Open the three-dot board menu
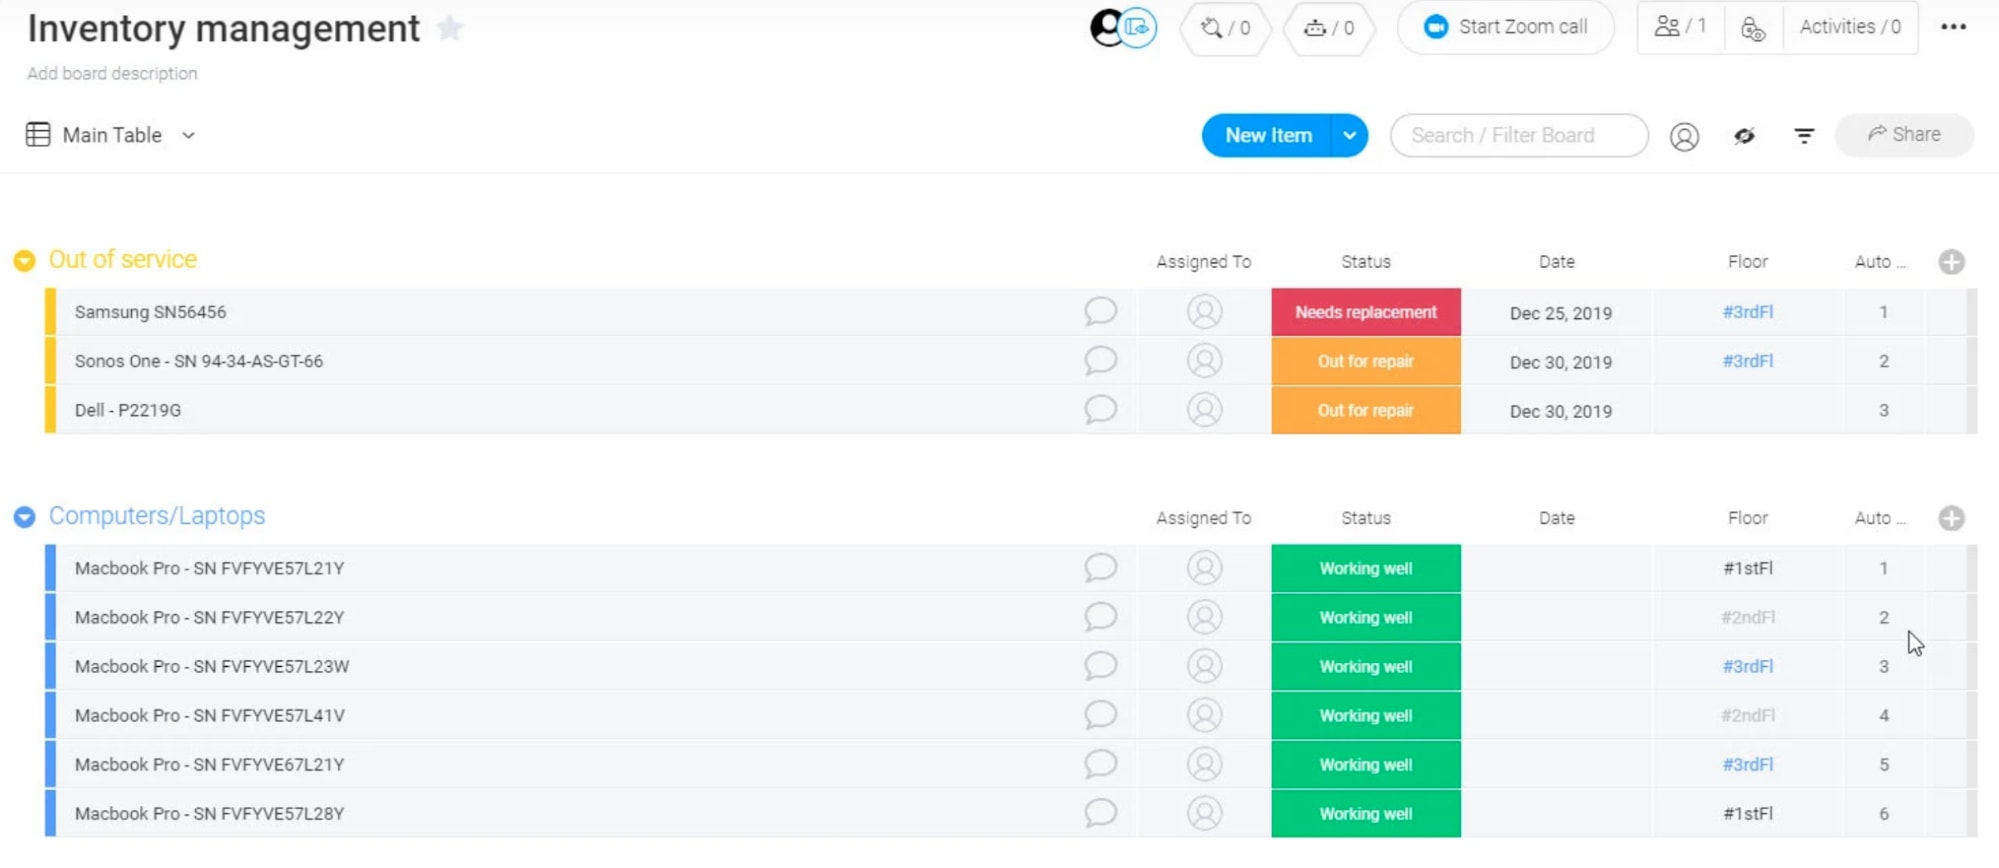Viewport: 1999px width, 868px height. coord(1953,27)
